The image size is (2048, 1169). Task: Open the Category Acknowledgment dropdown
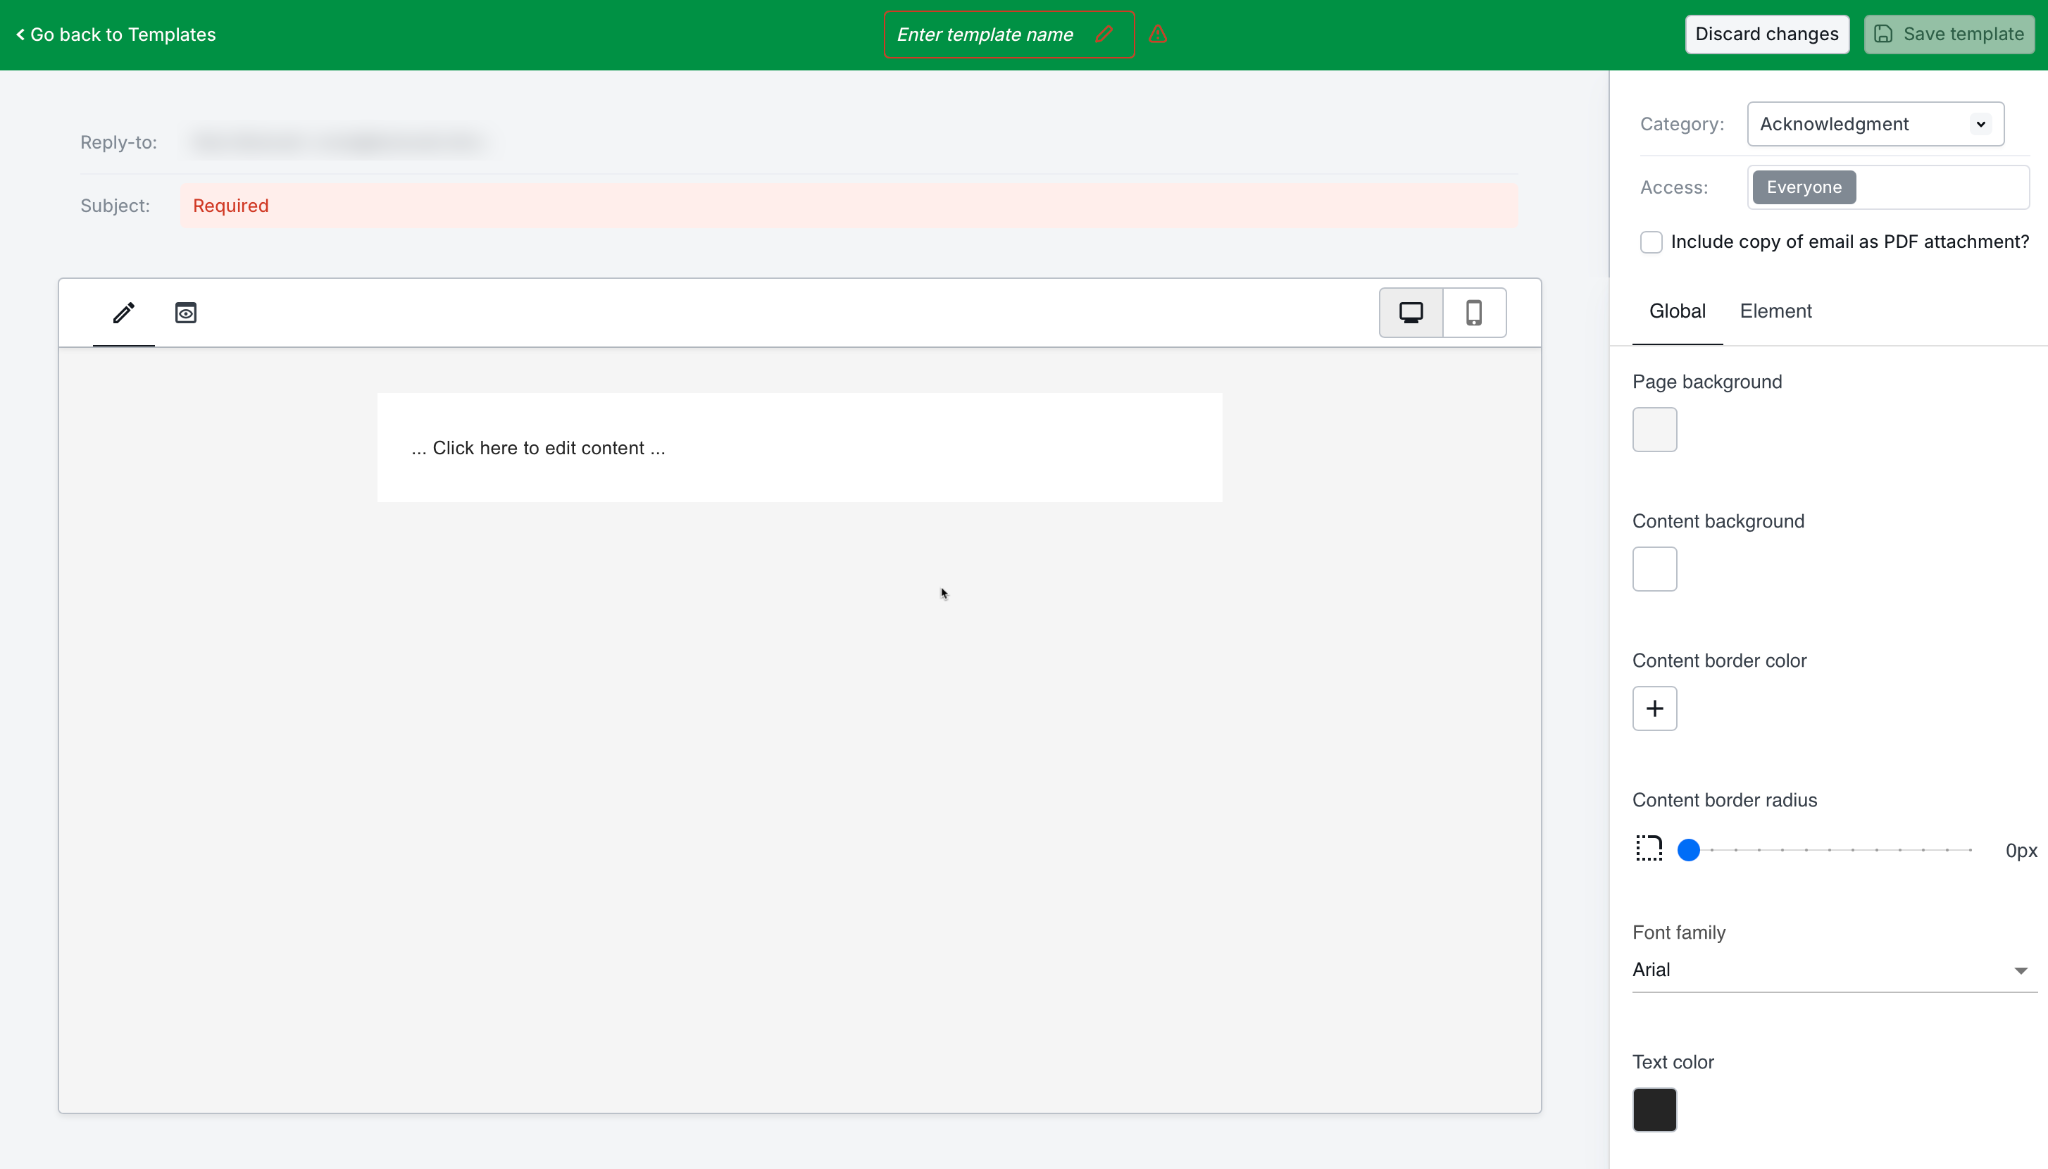[x=1874, y=124]
